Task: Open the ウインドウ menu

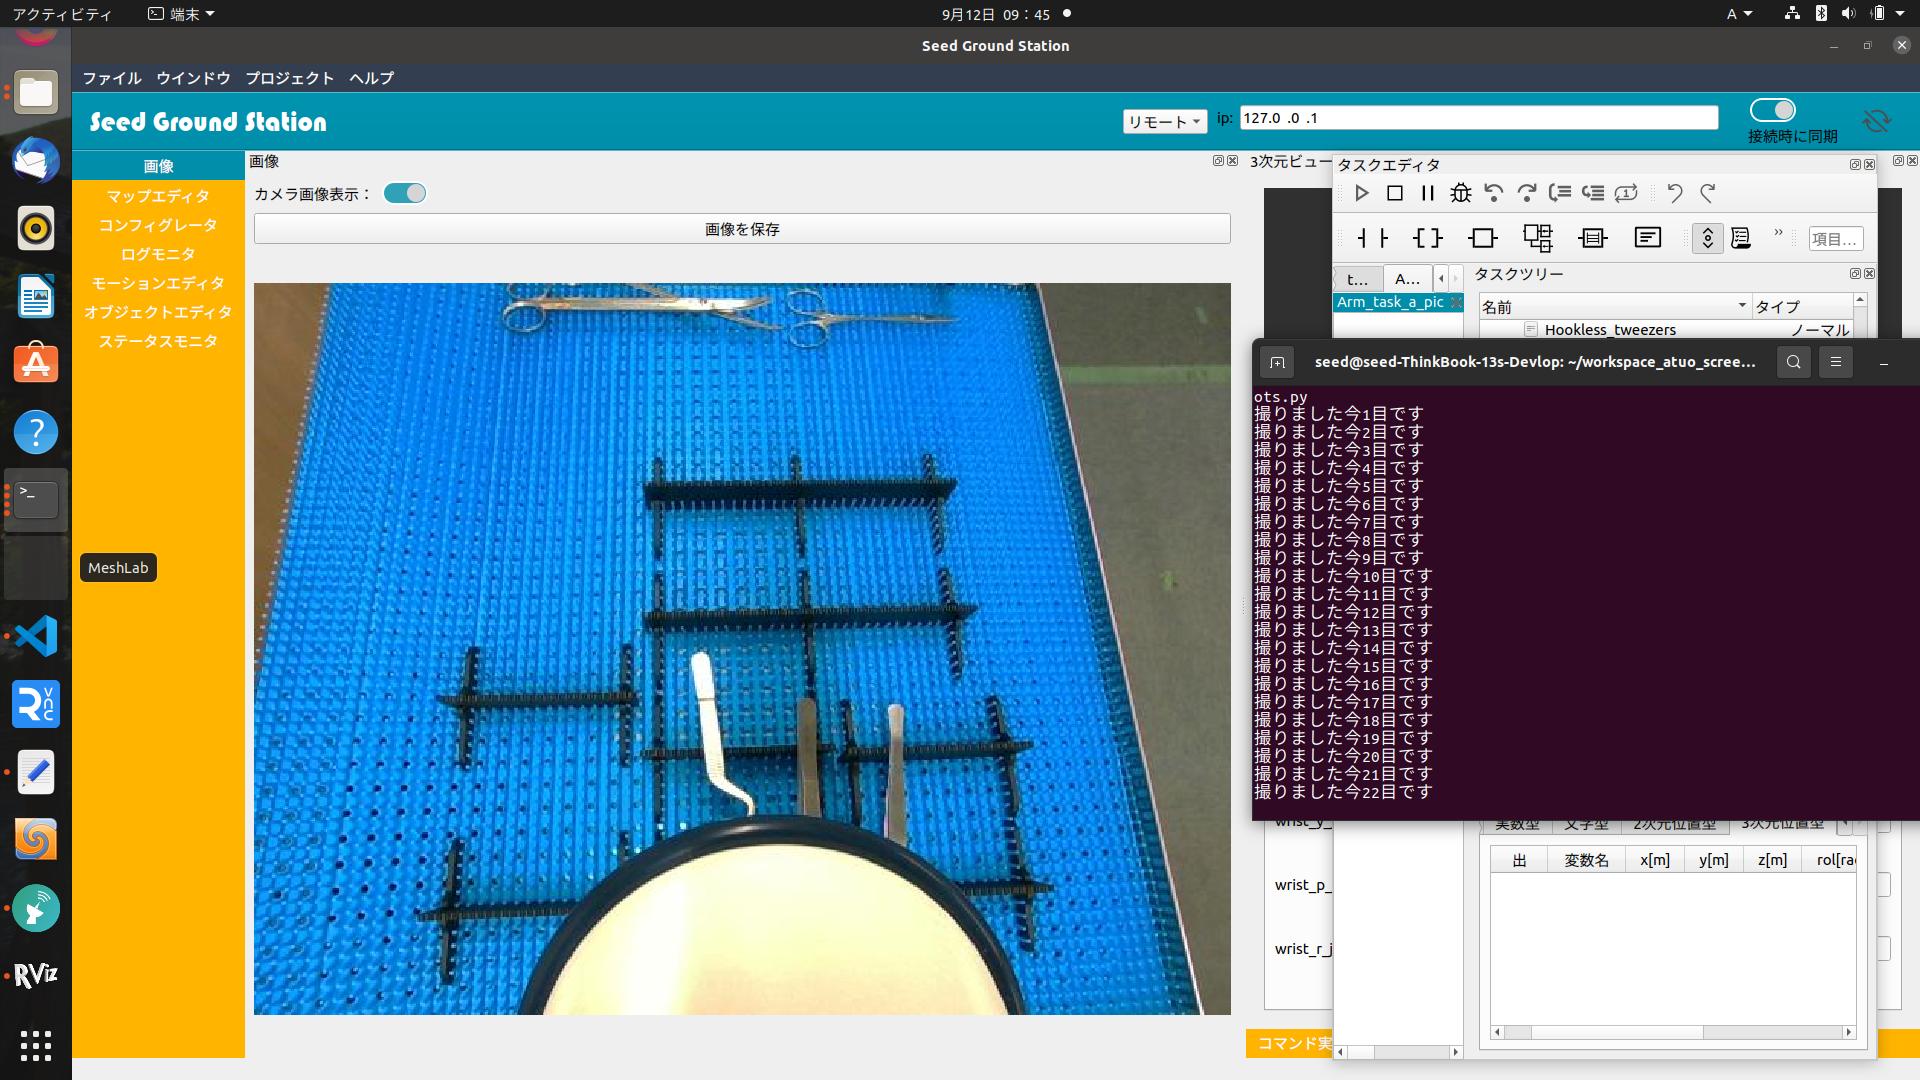Action: tap(193, 78)
